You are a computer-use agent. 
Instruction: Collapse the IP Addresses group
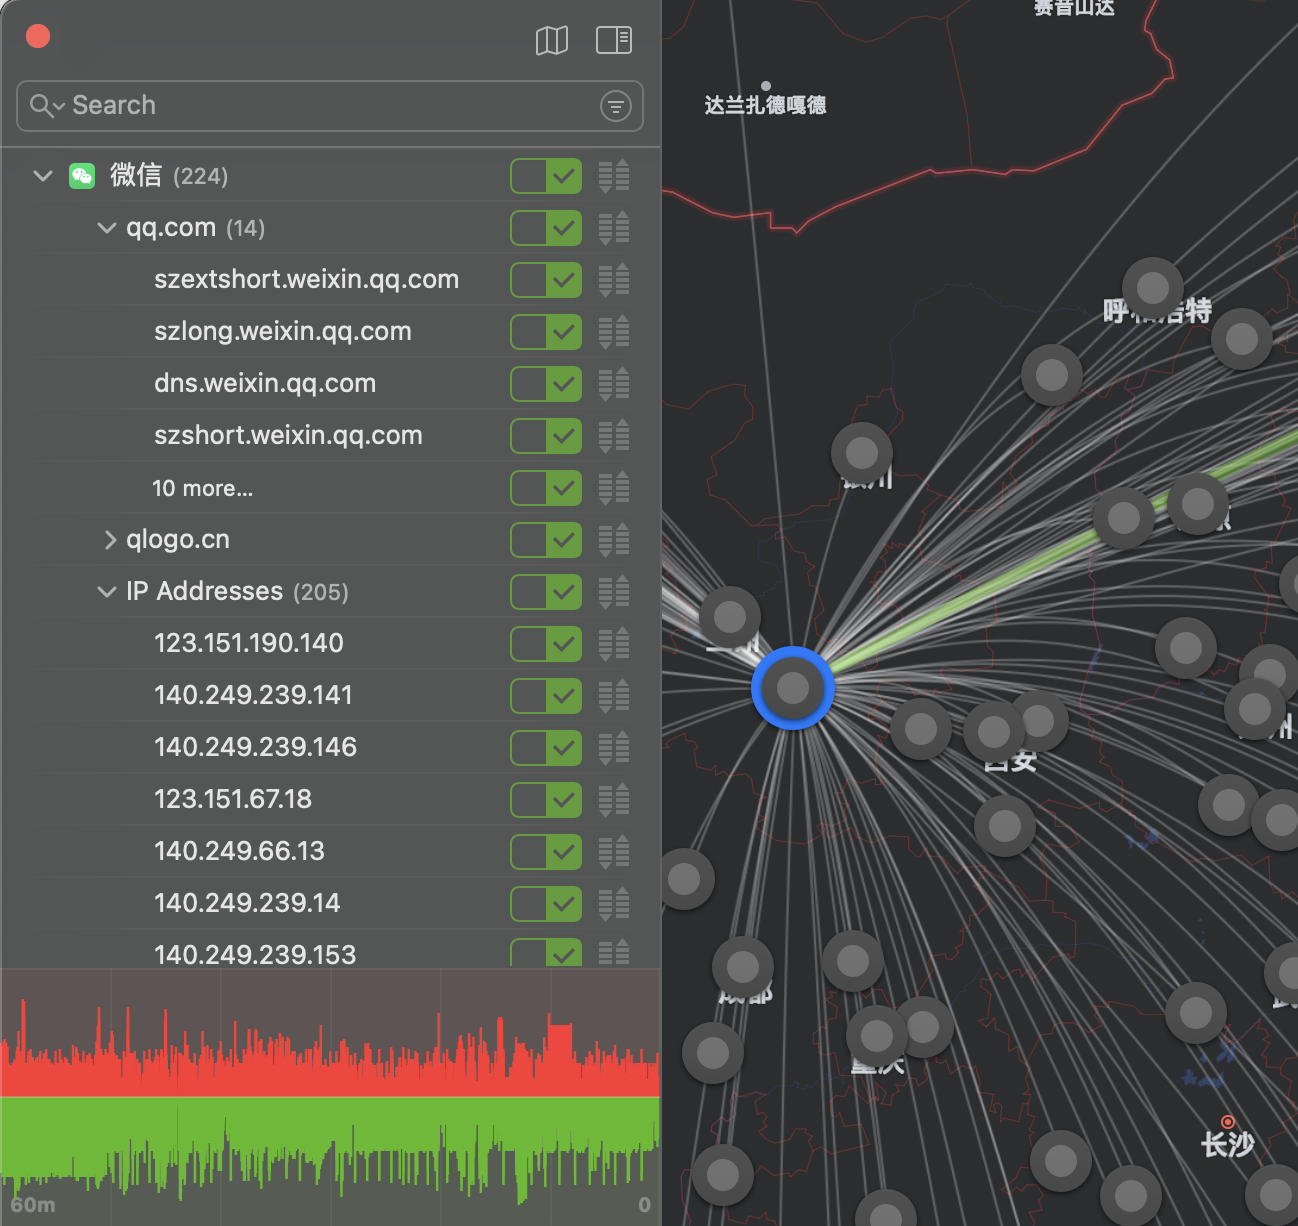pyautogui.click(x=107, y=592)
